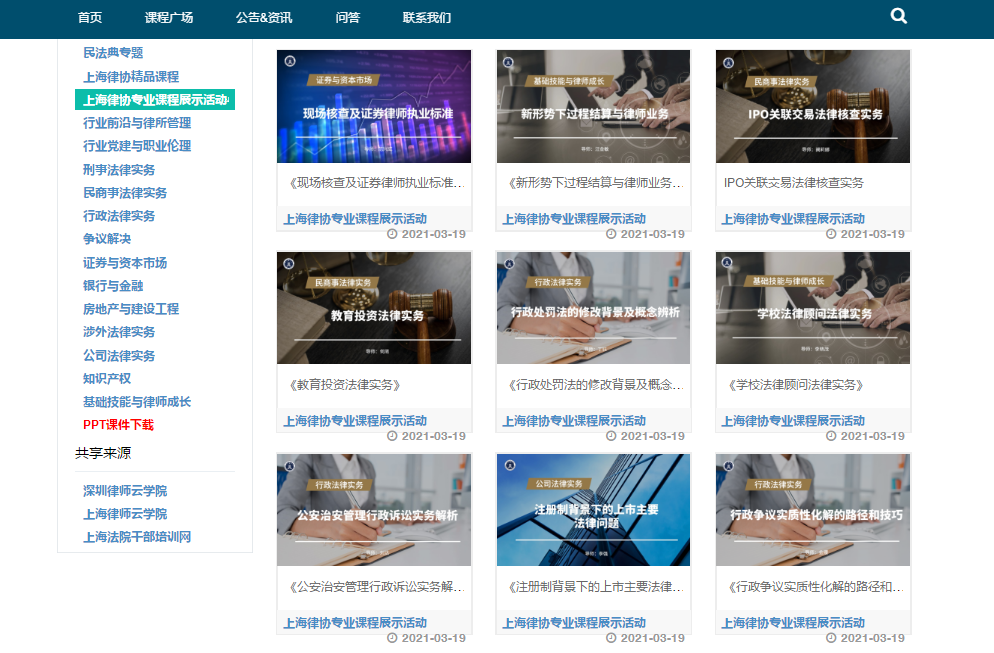Select 上海律协精品课程 category
The width and height of the screenshot is (994, 653).
131,77
